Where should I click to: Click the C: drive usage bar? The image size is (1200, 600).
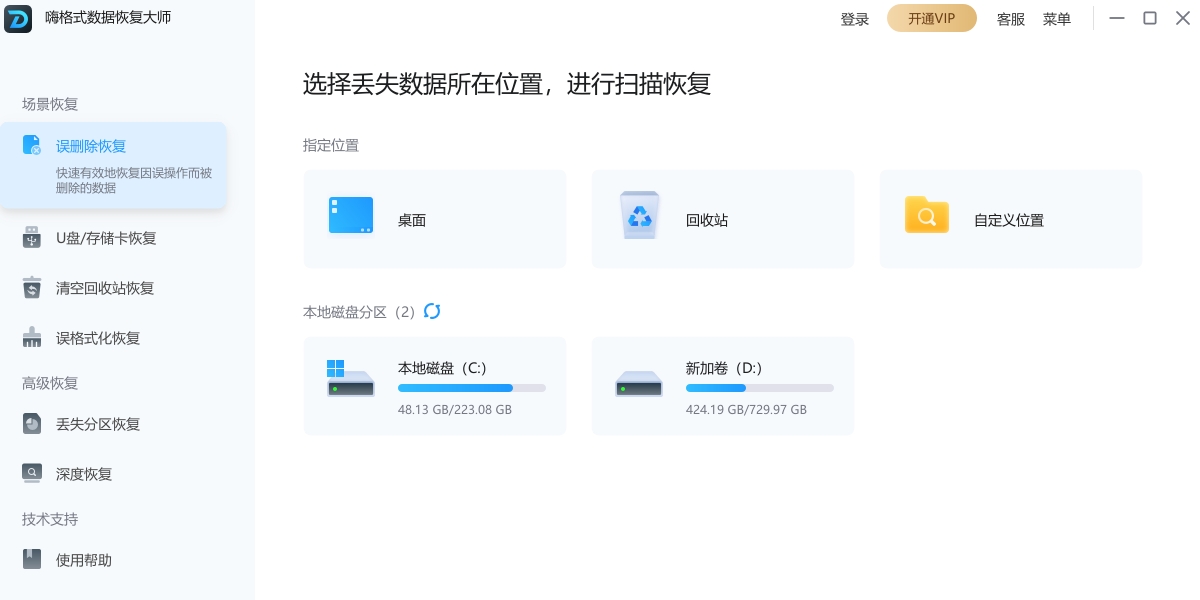[471, 388]
